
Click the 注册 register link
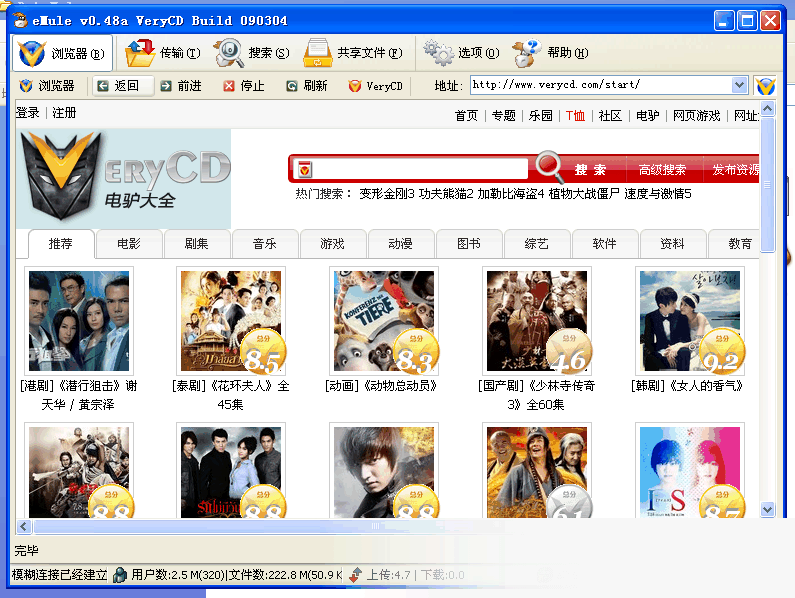64,113
